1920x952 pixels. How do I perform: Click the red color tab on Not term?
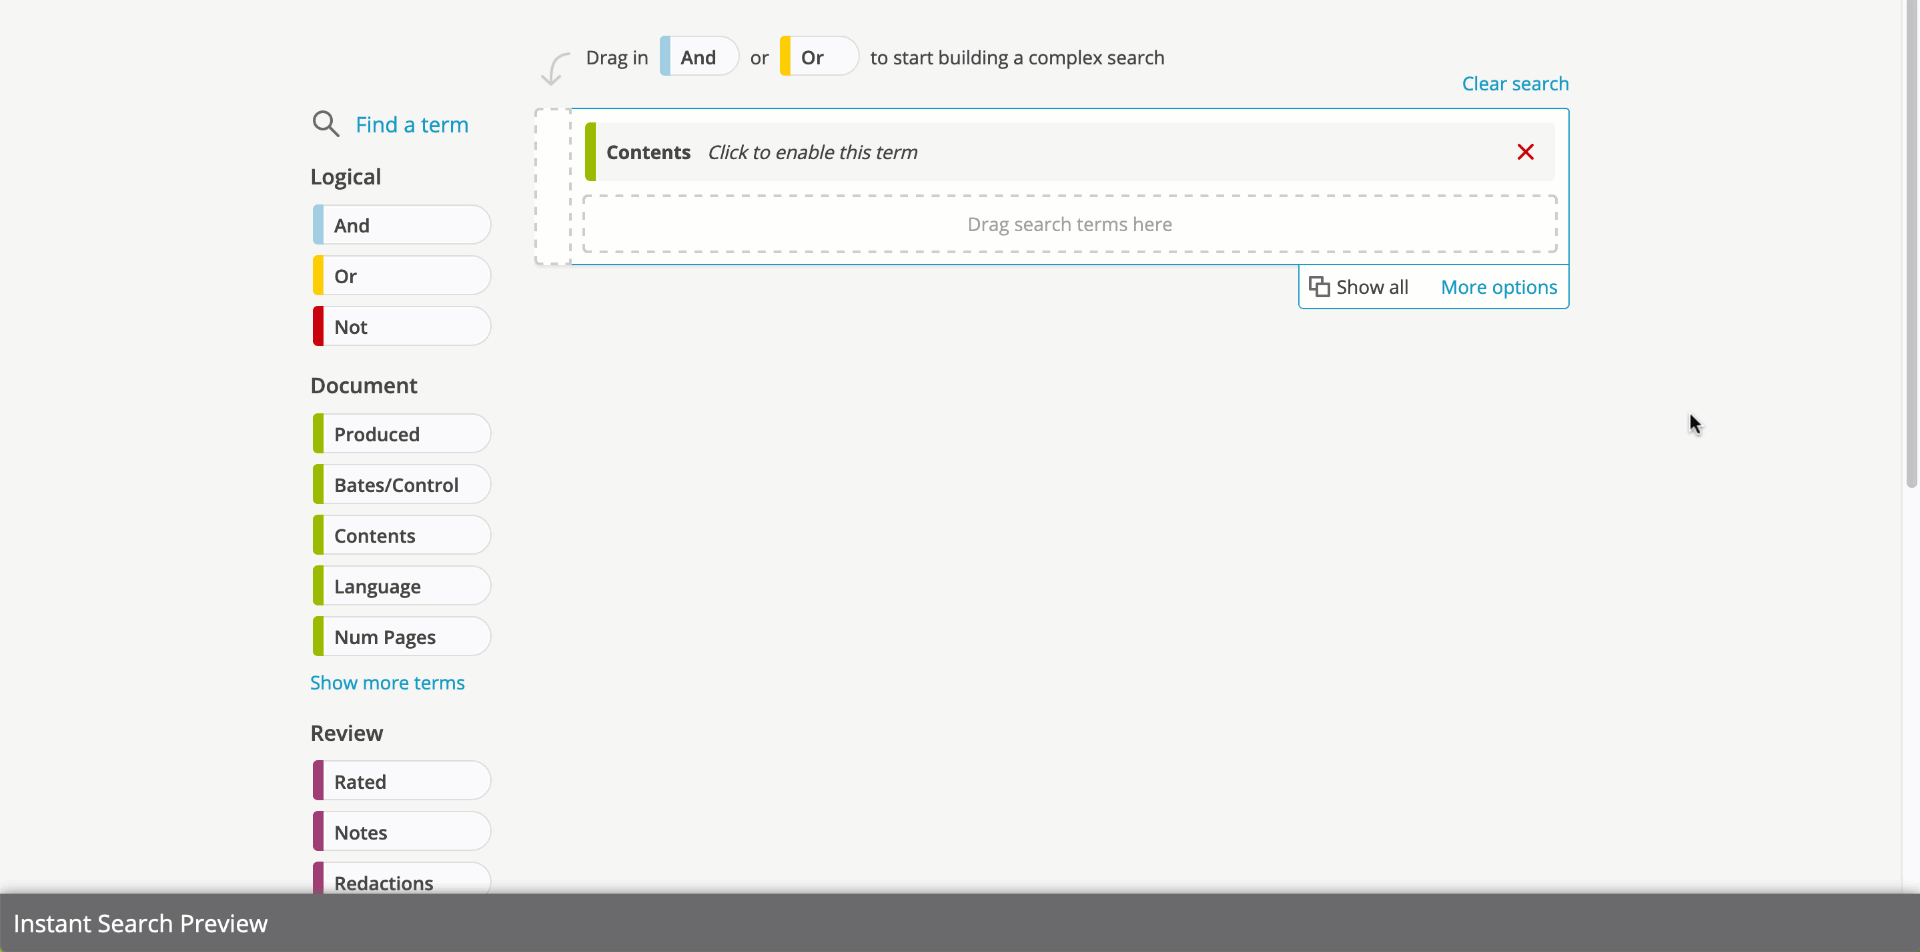[x=318, y=327]
